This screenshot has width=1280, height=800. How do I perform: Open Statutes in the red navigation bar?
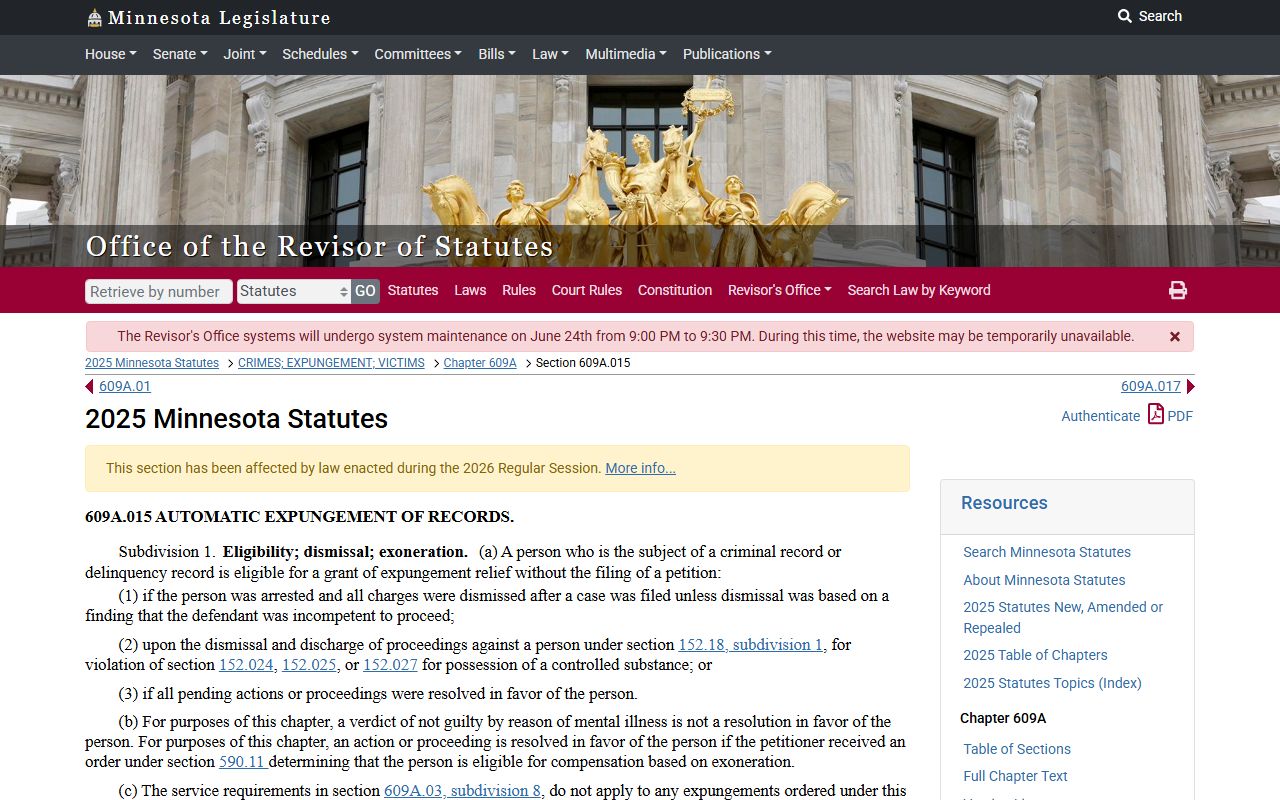[x=413, y=290]
